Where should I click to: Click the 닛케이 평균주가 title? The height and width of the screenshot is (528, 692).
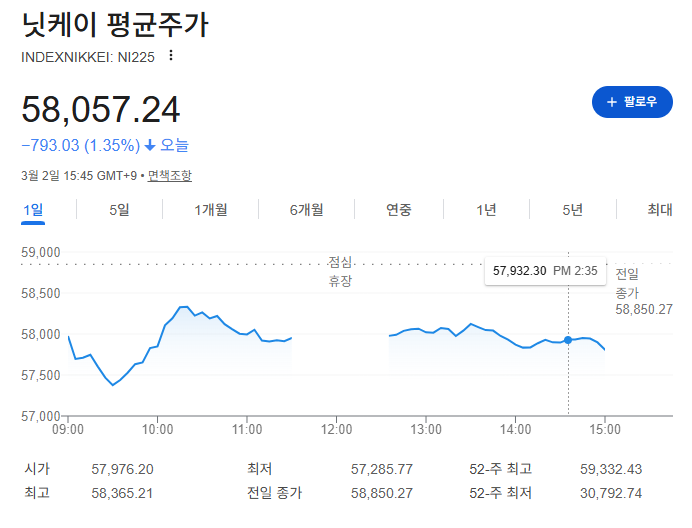coord(115,25)
